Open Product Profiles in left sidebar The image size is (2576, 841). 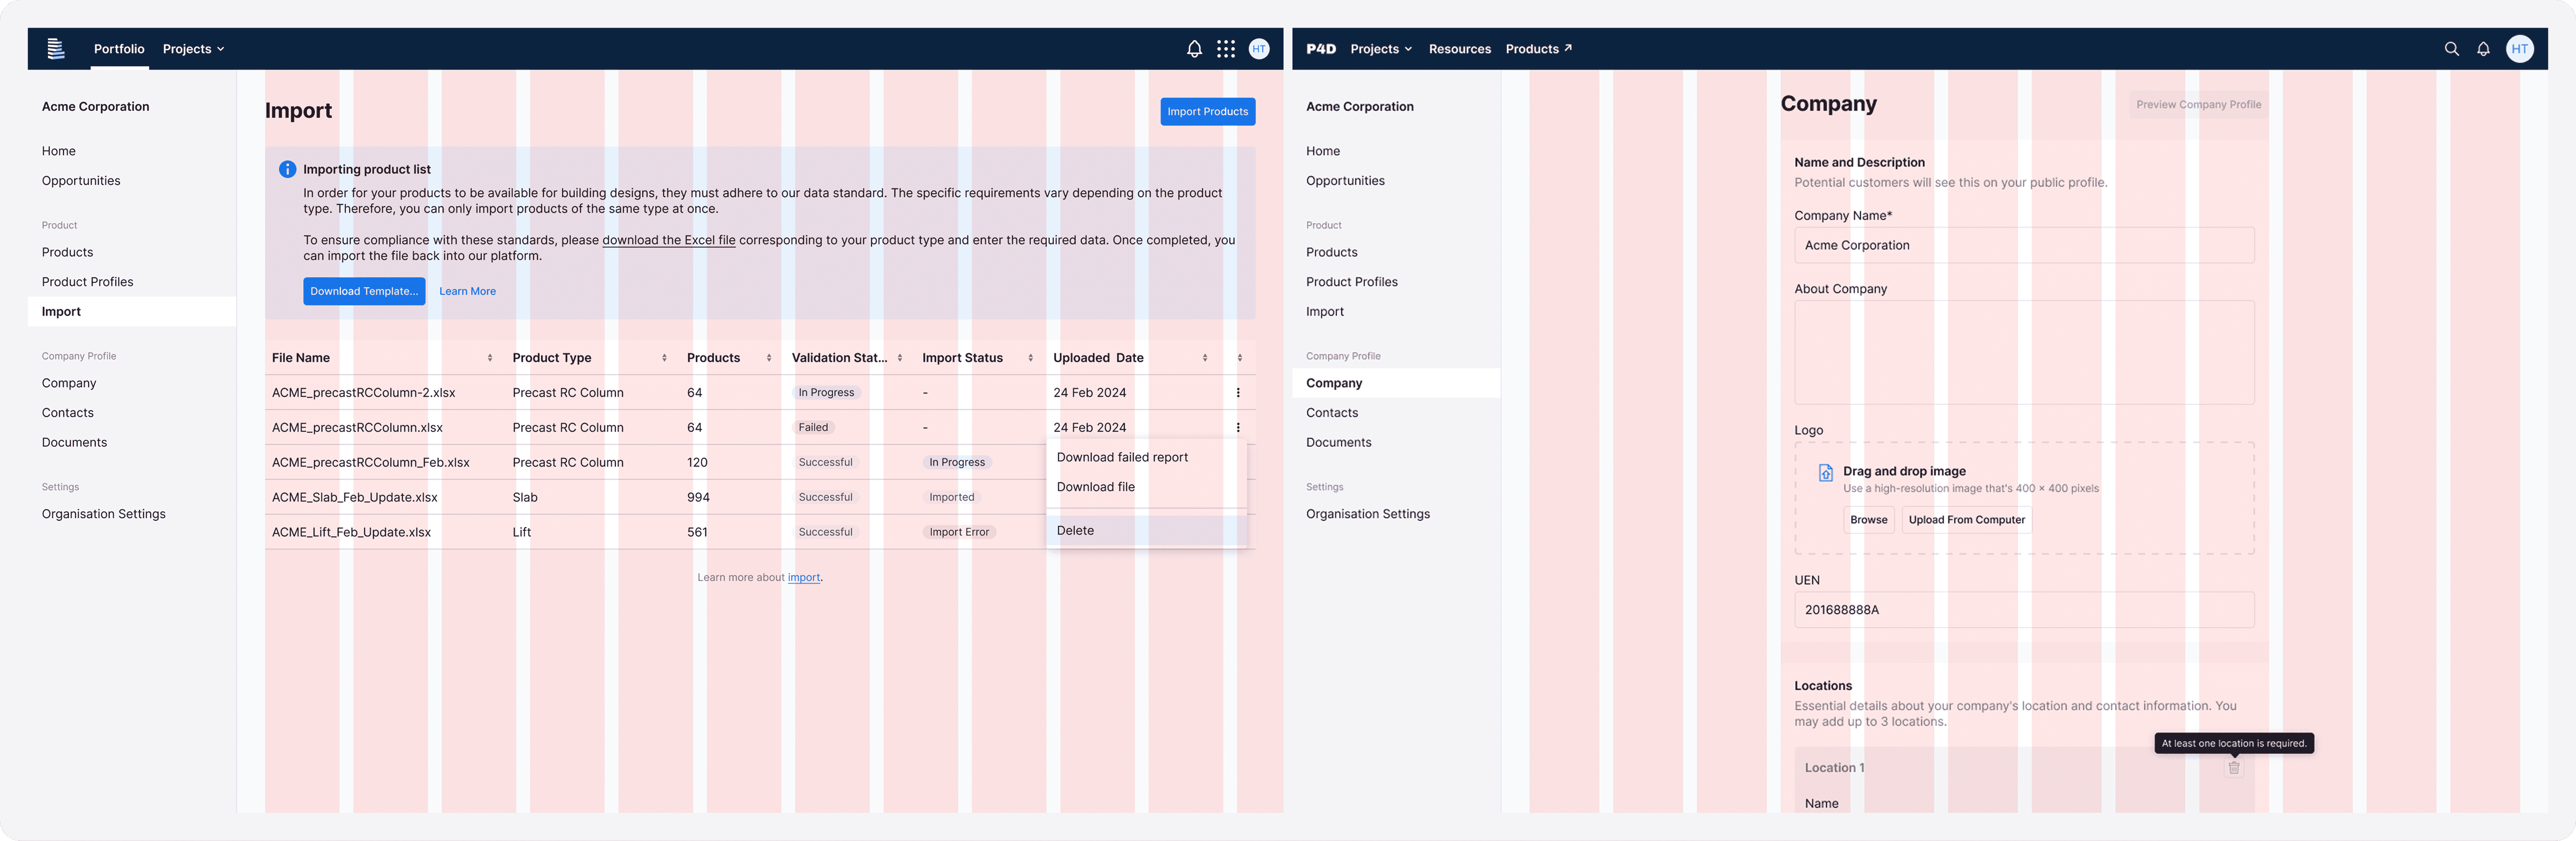click(88, 282)
